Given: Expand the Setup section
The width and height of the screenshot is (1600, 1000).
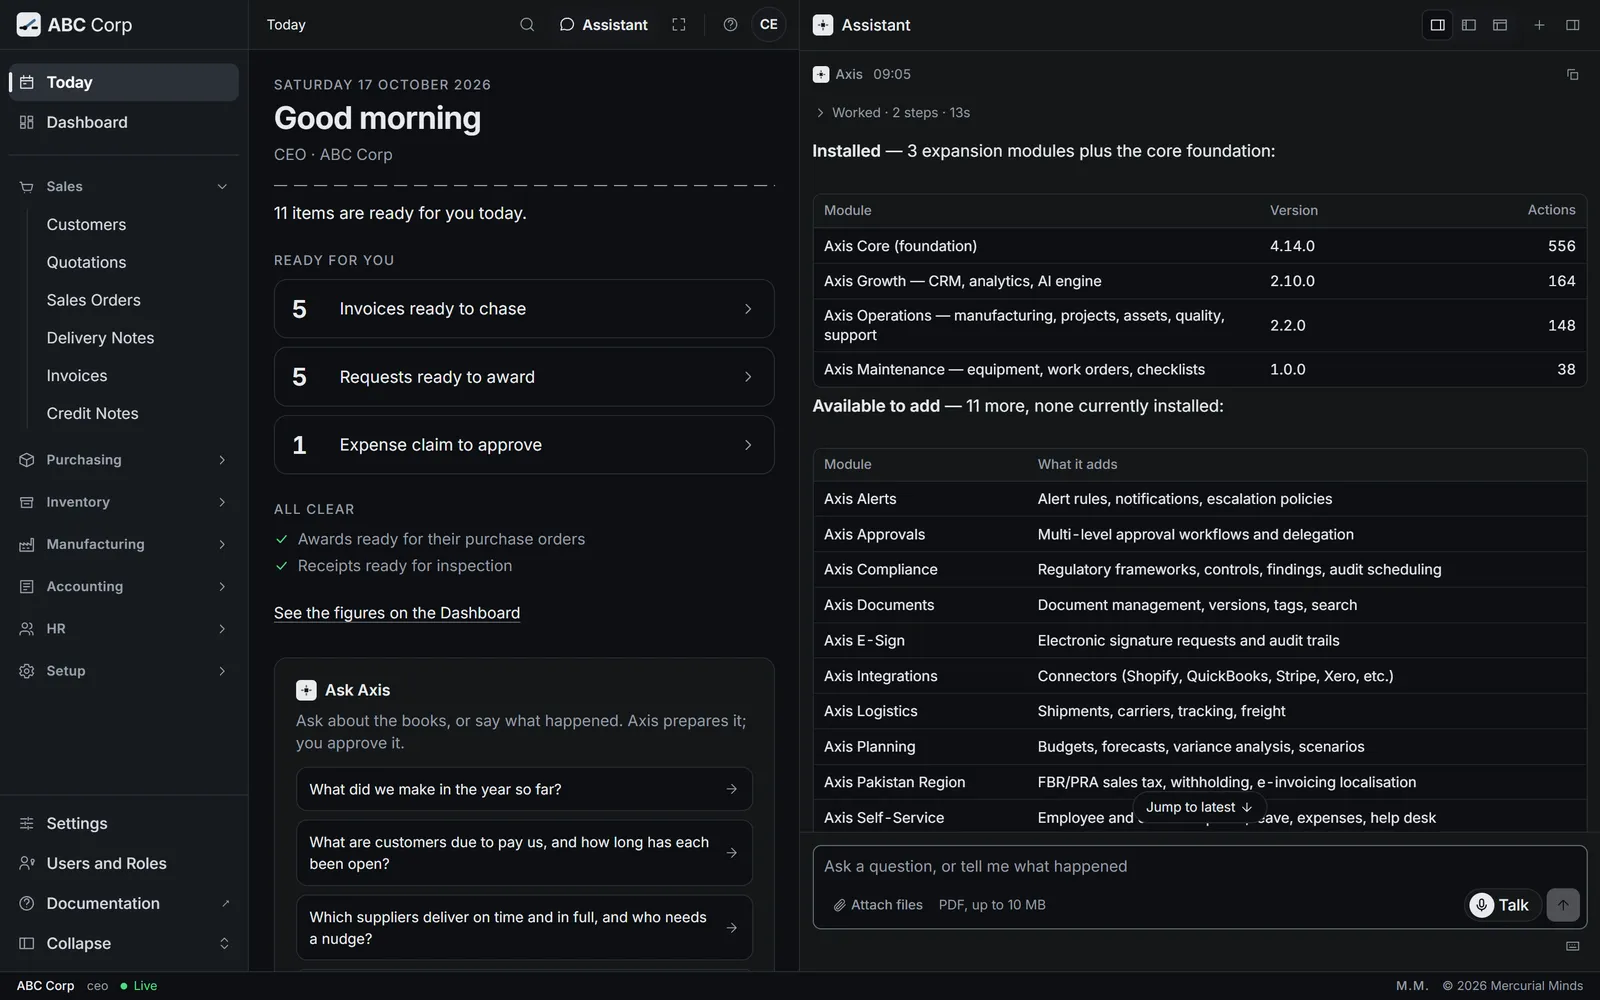Looking at the screenshot, I should click(124, 671).
